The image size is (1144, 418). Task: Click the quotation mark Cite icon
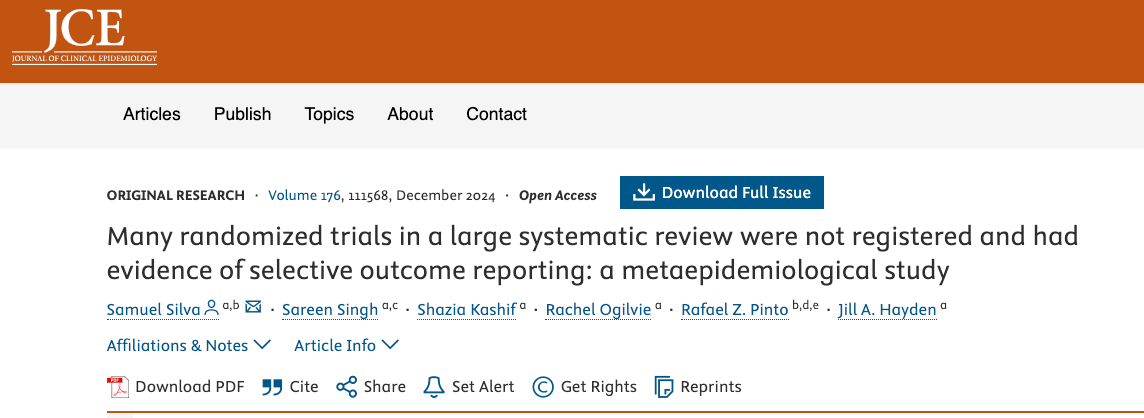point(272,387)
